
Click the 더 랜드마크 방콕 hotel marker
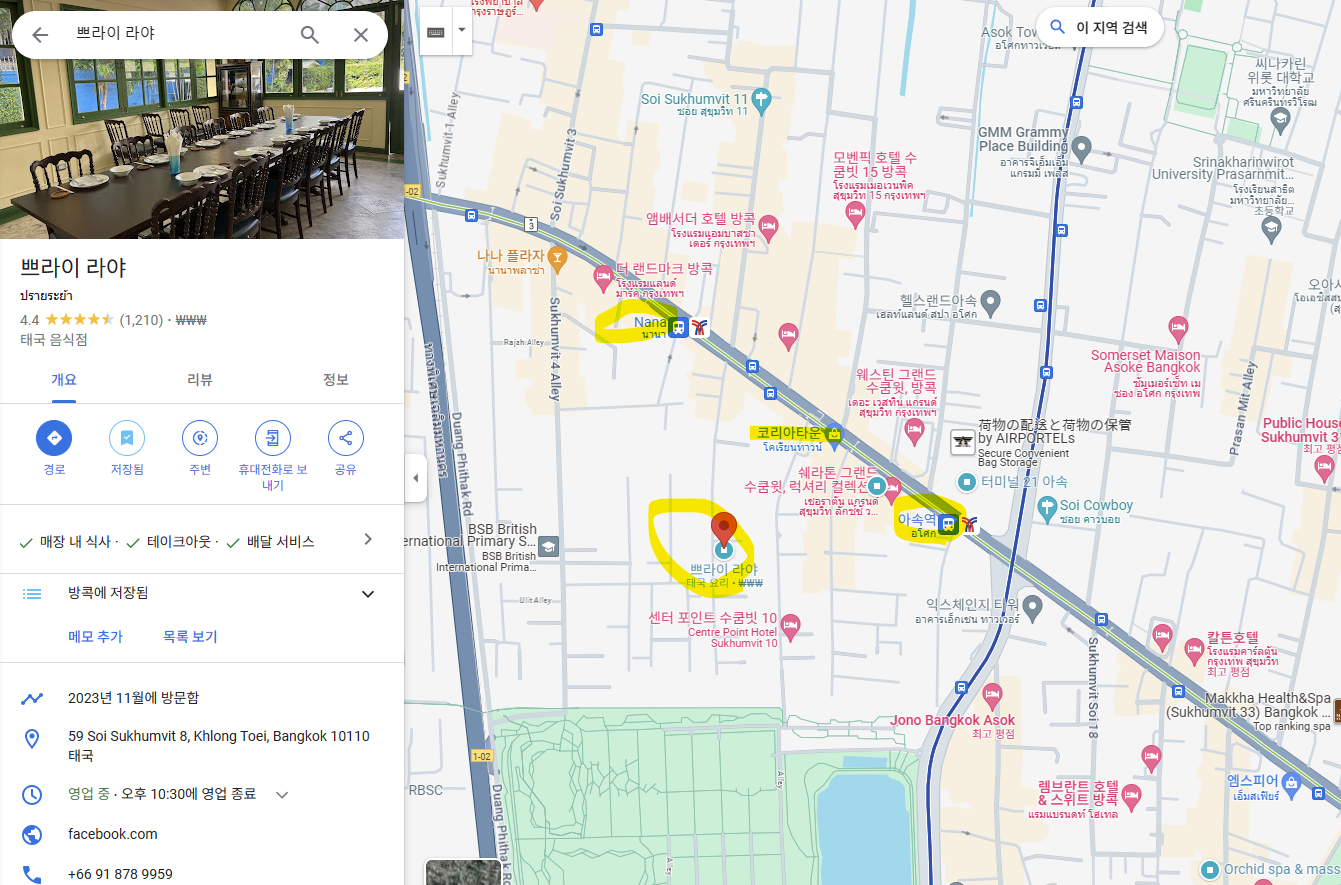(603, 275)
